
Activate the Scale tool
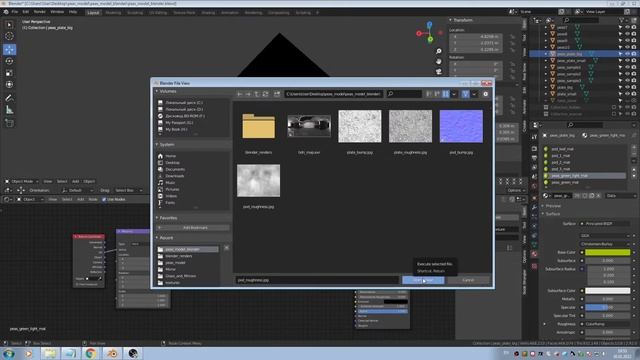tap(9, 73)
